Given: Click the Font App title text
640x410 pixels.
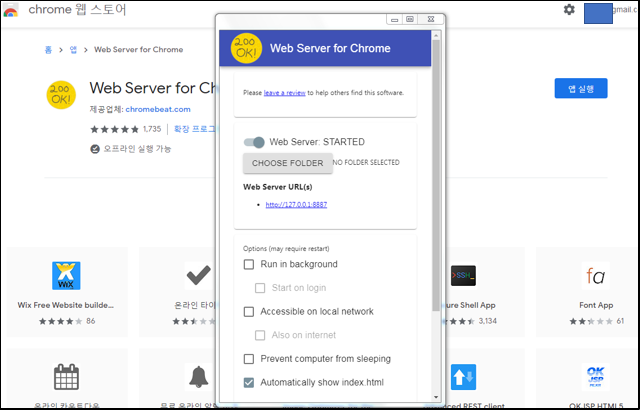Looking at the screenshot, I should (x=596, y=305).
